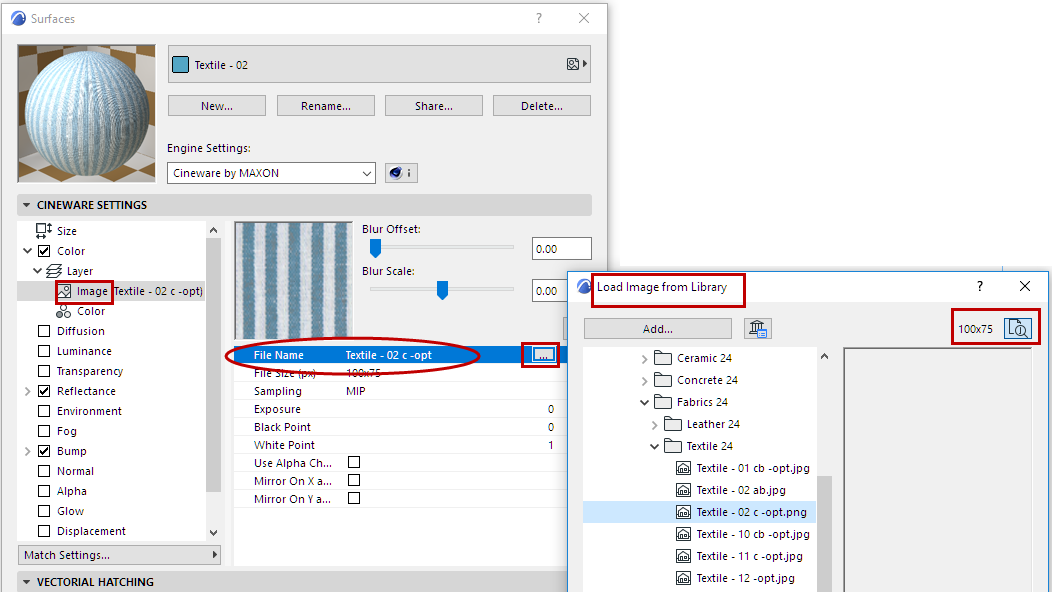Click the Rename... button

point(325,106)
